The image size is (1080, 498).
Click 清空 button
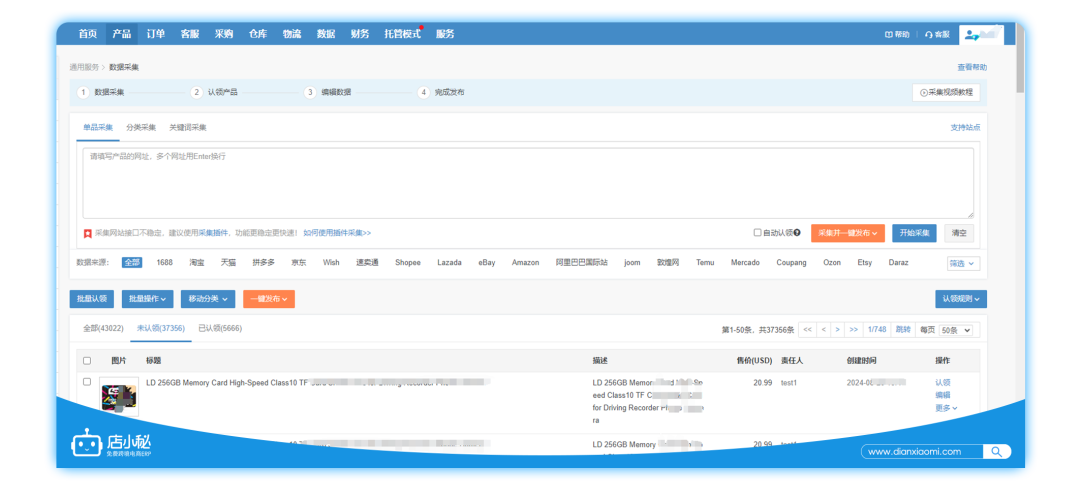pos(959,233)
